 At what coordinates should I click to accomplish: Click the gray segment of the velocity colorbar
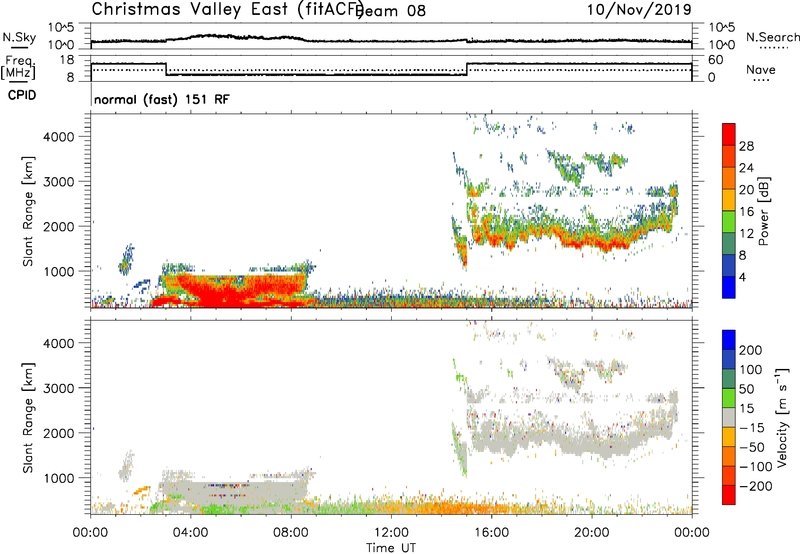tap(729, 417)
